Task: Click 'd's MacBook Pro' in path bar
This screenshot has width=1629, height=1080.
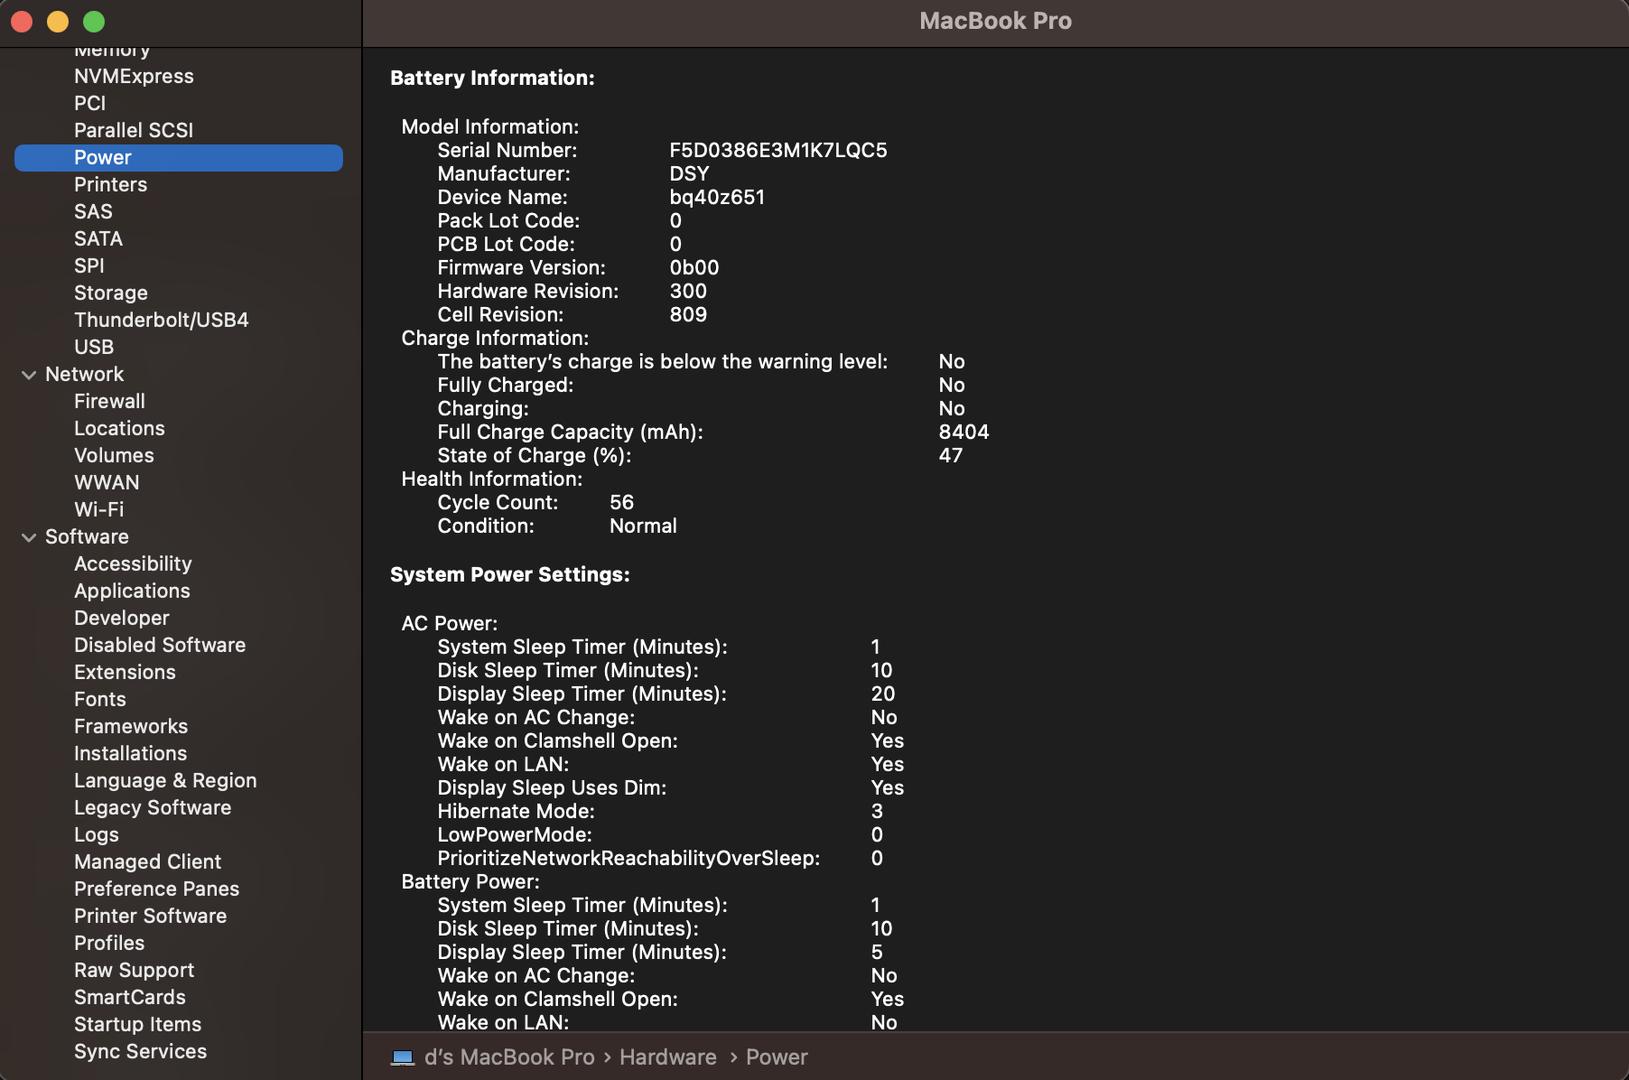Action: pos(509,1057)
